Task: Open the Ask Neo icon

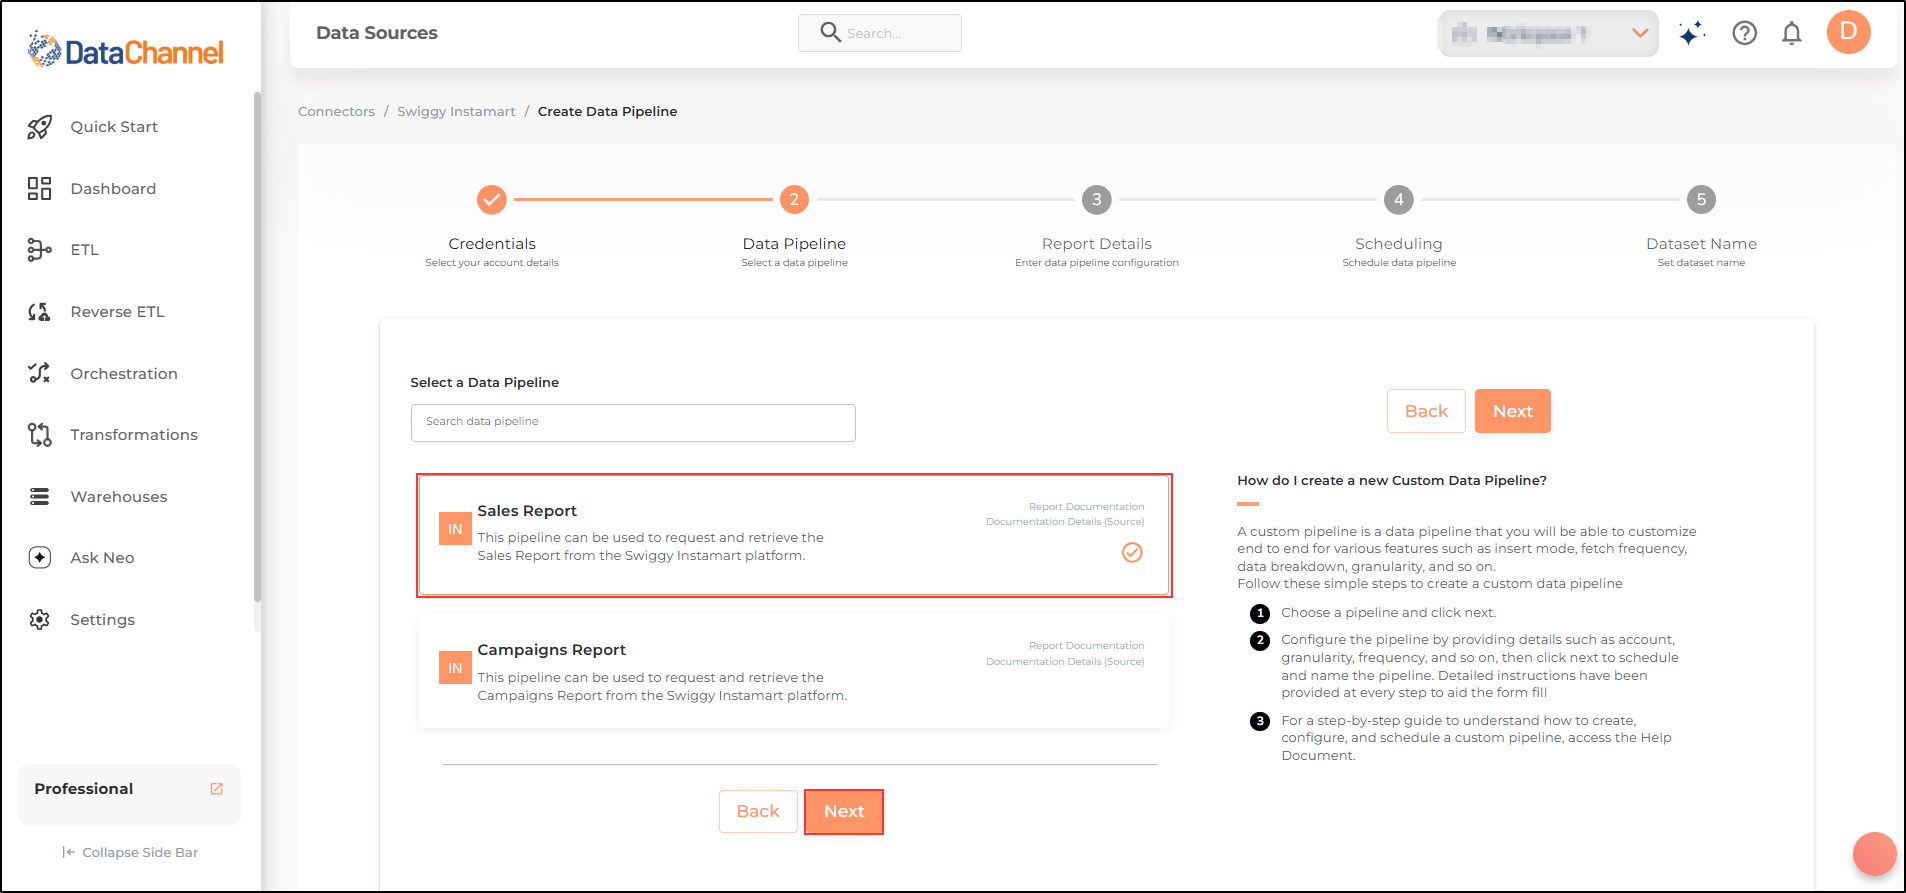Action: point(39,558)
